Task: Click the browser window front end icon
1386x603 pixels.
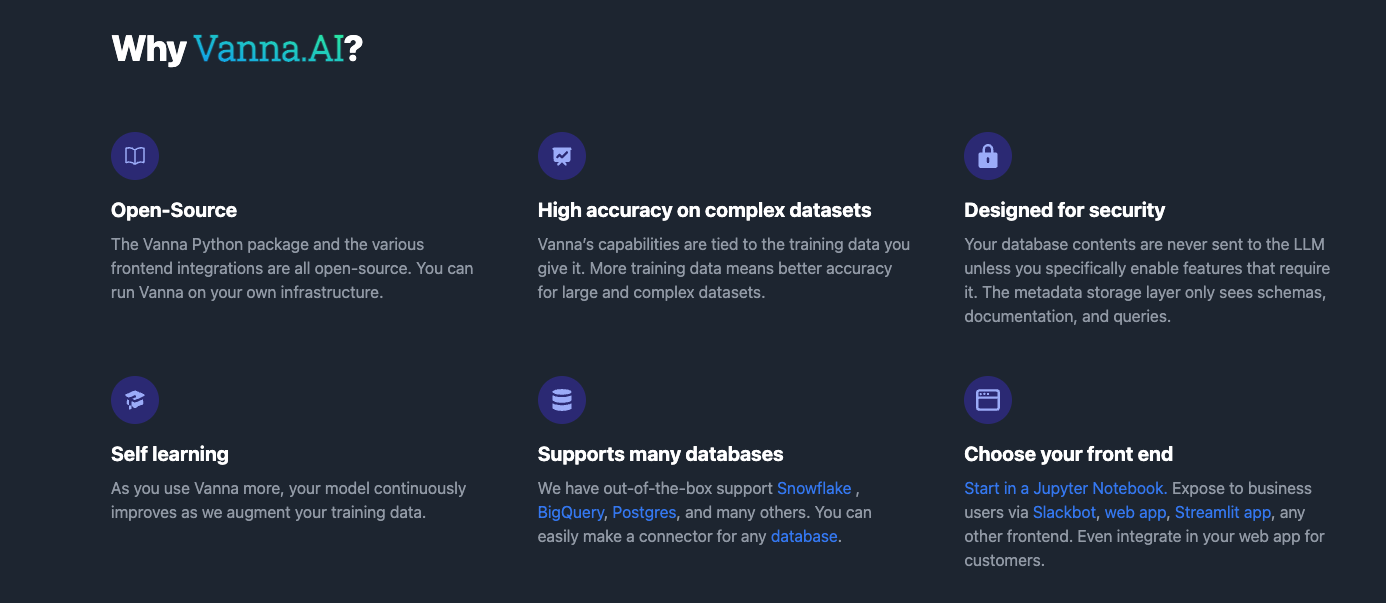Action: tap(988, 400)
